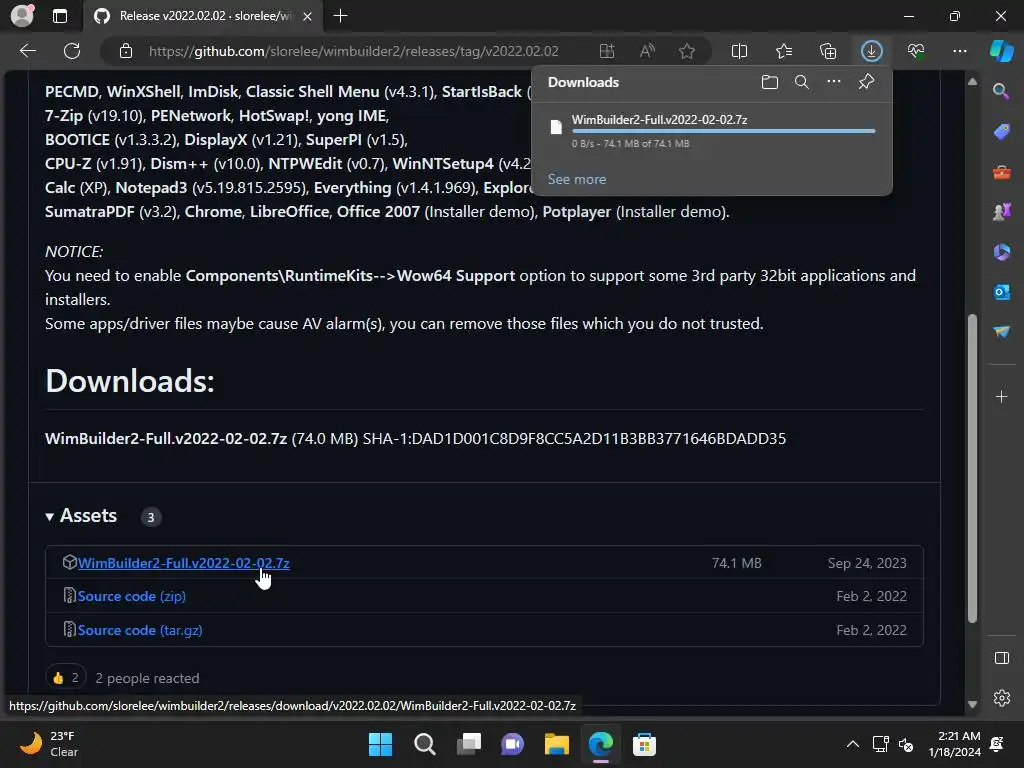
Task: Open Microsoft 365 from the sidebar
Action: click(x=1002, y=252)
